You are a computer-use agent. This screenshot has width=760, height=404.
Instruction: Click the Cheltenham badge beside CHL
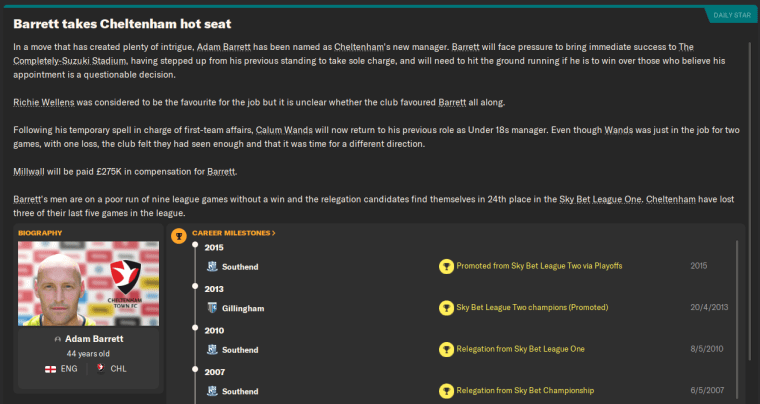click(x=102, y=368)
